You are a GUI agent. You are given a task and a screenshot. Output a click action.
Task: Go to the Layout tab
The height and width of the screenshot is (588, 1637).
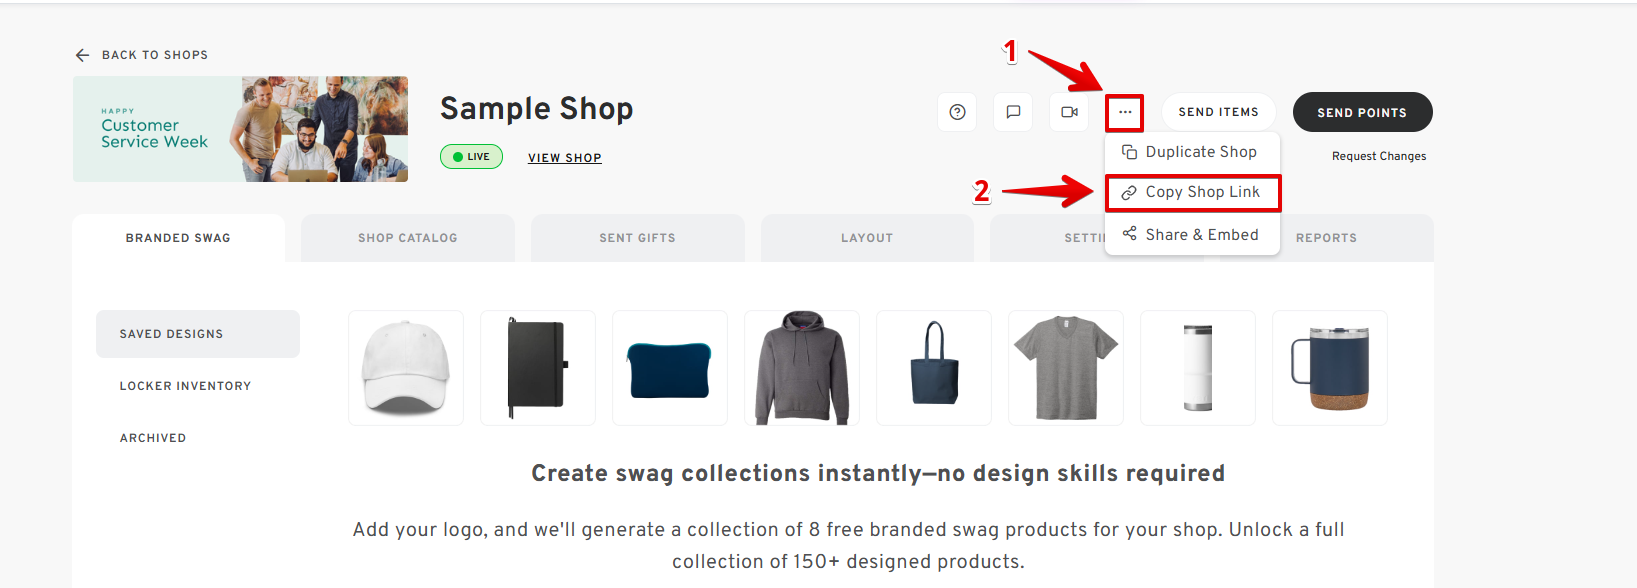[x=867, y=238]
